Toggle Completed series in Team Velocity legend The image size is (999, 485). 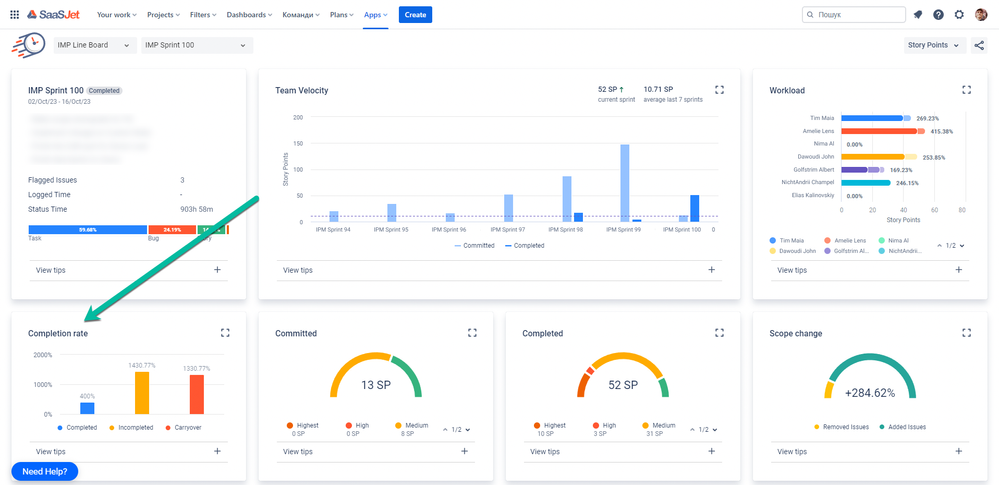click(x=524, y=245)
